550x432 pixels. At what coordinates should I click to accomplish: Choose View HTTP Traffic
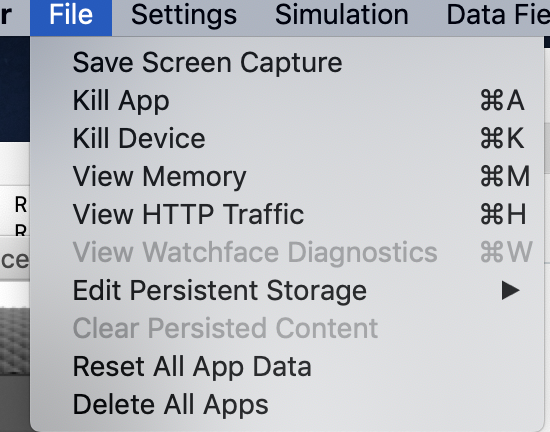pos(287,214)
